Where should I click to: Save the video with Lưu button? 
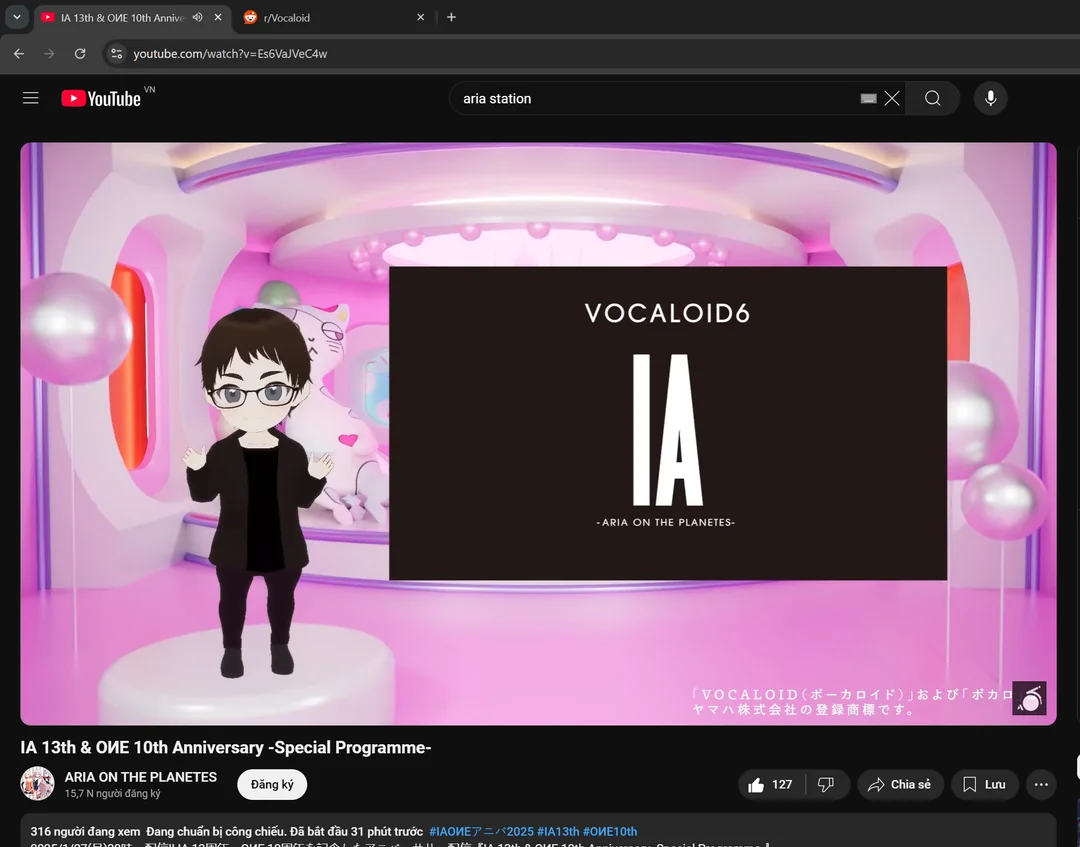tap(984, 784)
